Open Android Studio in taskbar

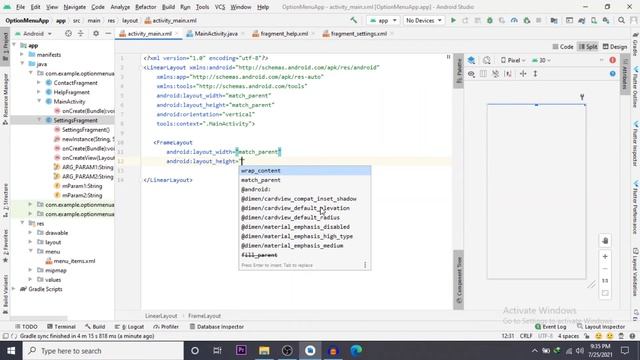point(310,351)
